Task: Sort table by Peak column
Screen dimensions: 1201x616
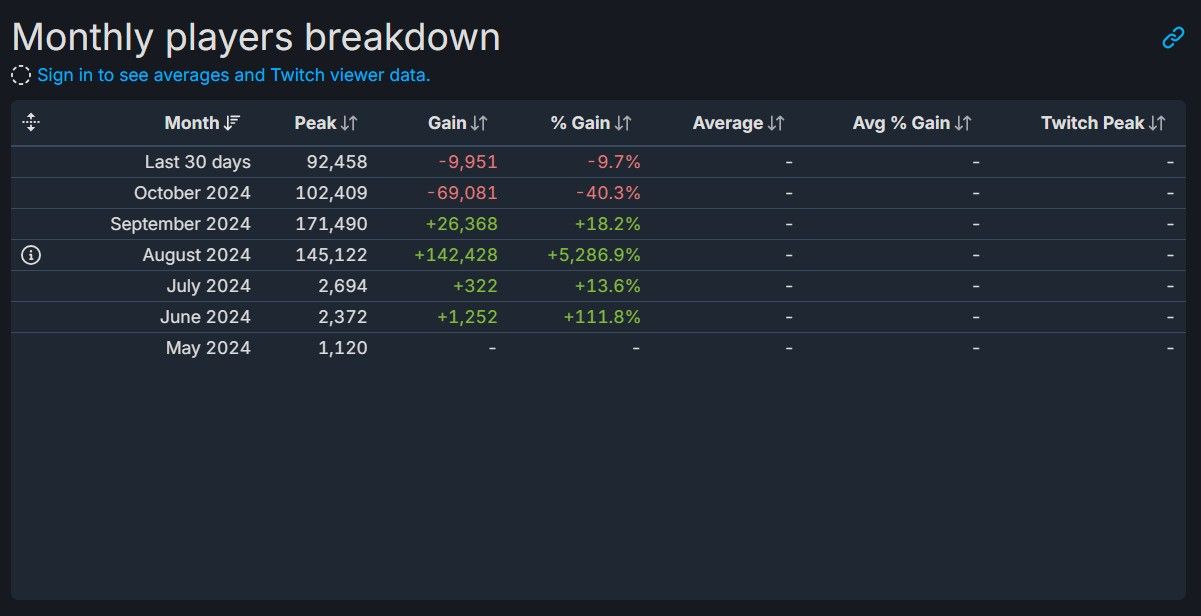Action: click(326, 123)
